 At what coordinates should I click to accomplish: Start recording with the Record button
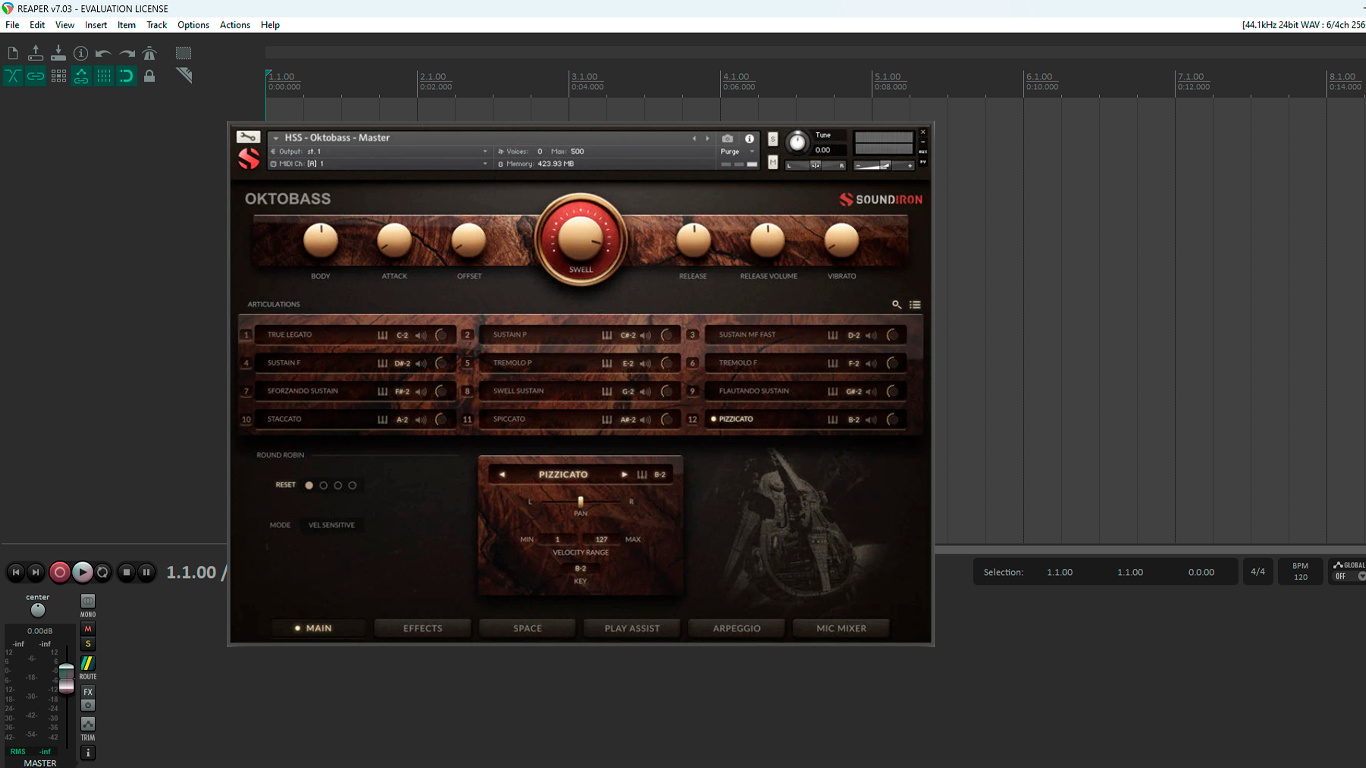60,572
